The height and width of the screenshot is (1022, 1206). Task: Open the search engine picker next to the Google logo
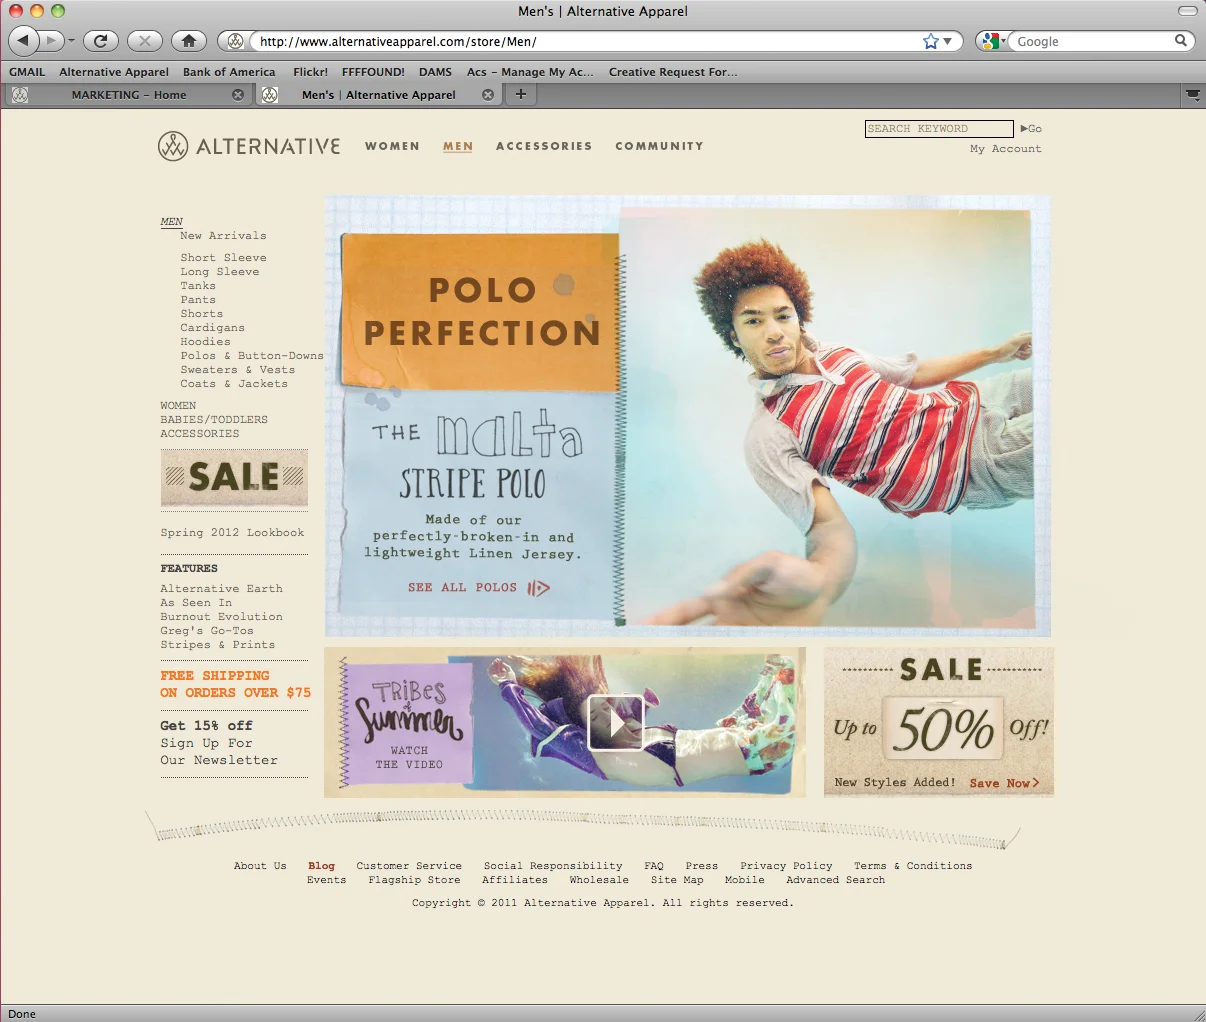1001,41
